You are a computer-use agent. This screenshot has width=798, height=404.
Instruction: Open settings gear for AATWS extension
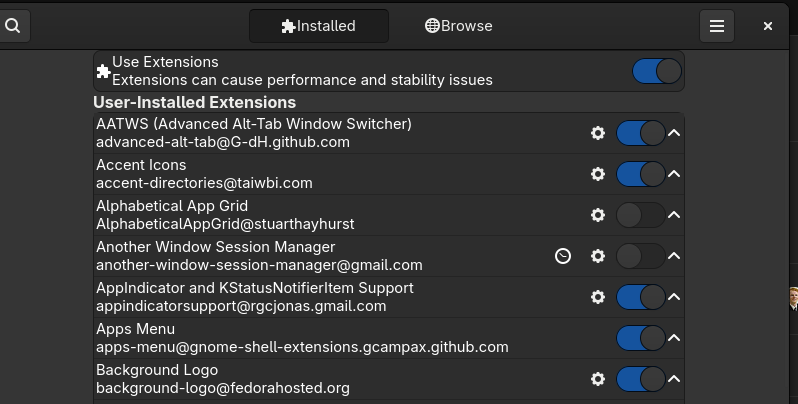pyautogui.click(x=598, y=133)
